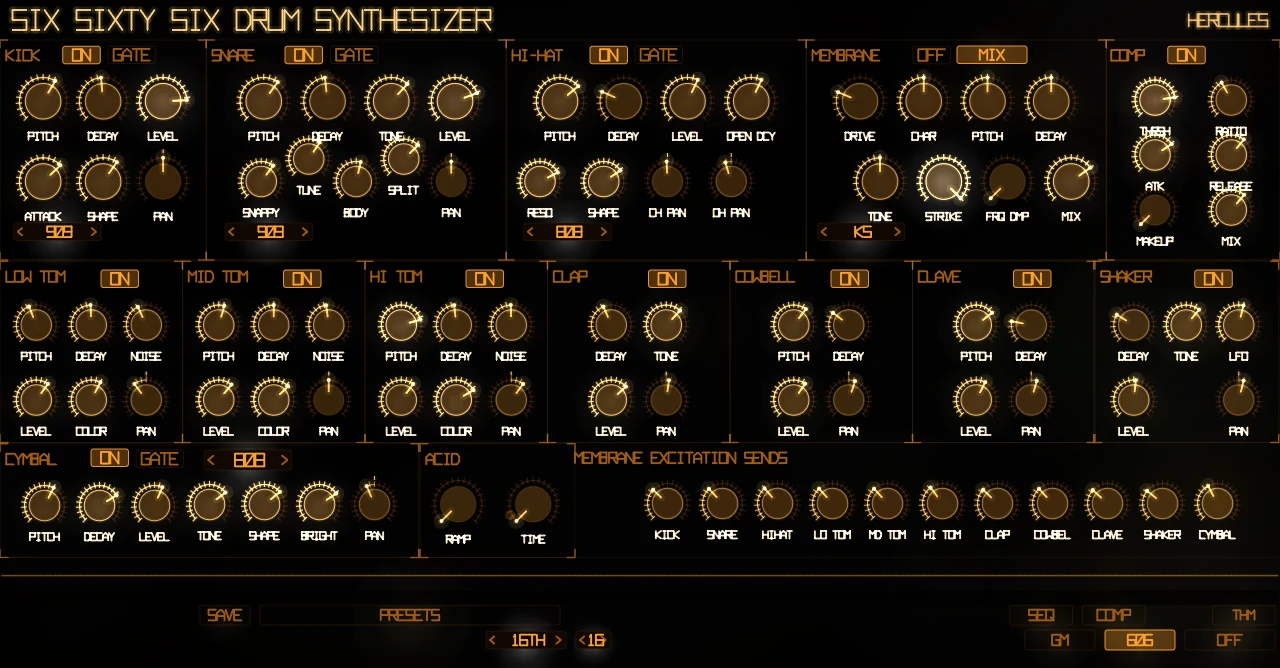Toggle the CLAP ON switch
This screenshot has height=668, width=1280.
click(x=667, y=278)
